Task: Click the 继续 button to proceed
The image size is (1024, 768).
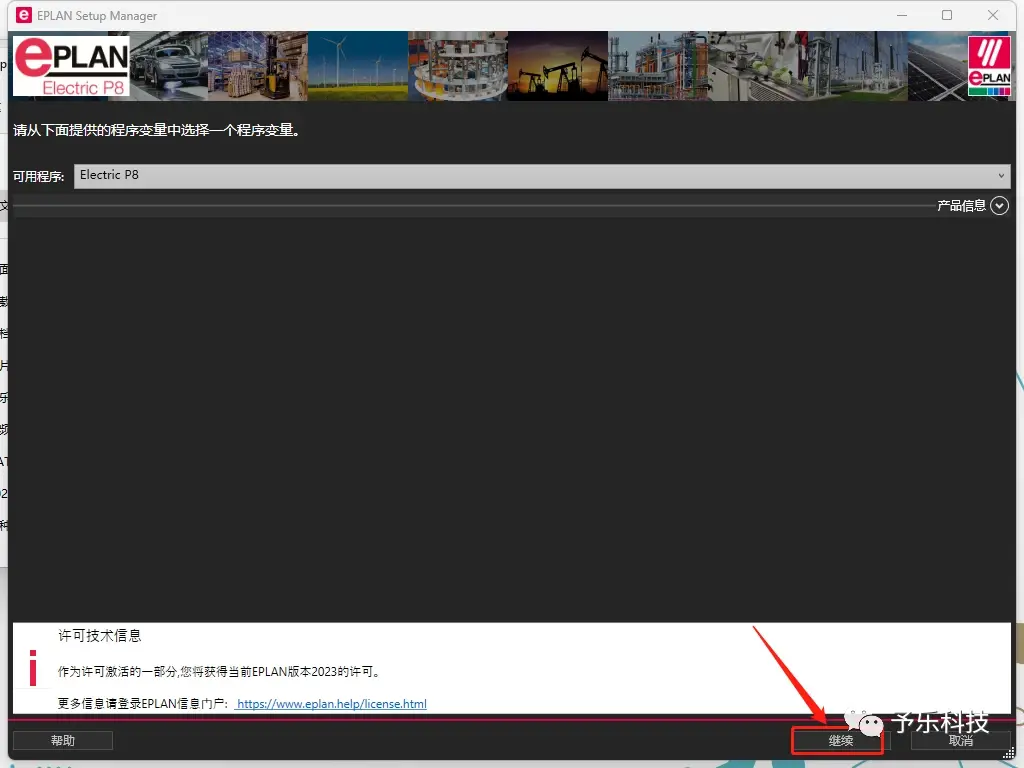Action: [840, 741]
